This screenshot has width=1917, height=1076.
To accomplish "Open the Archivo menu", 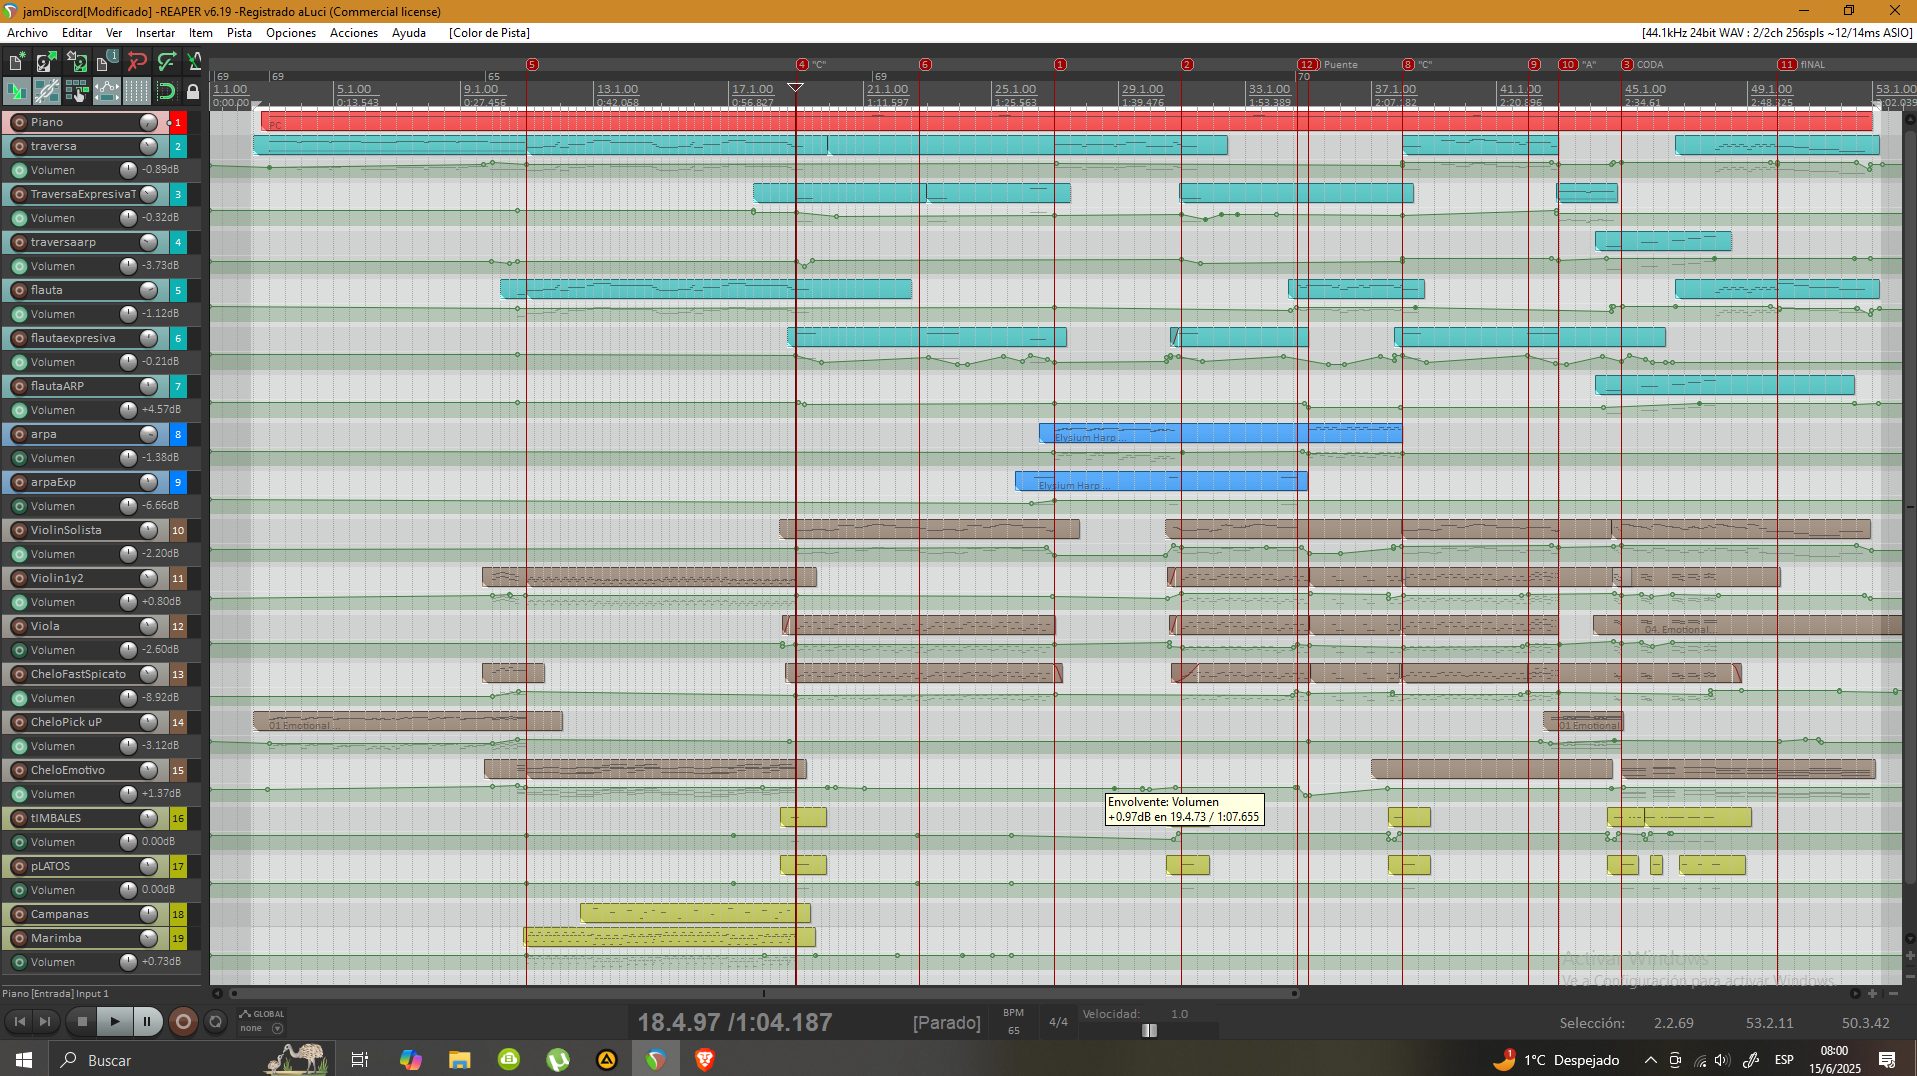I will pos(27,33).
